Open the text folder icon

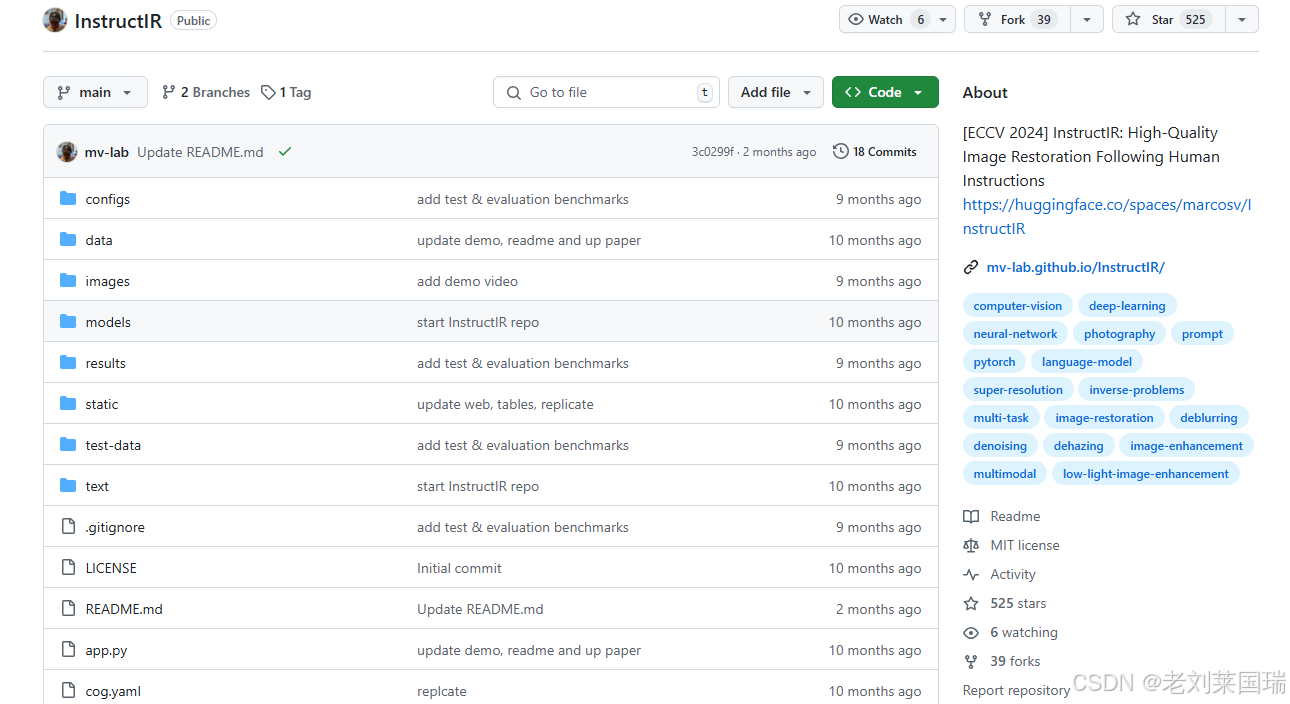tap(68, 486)
